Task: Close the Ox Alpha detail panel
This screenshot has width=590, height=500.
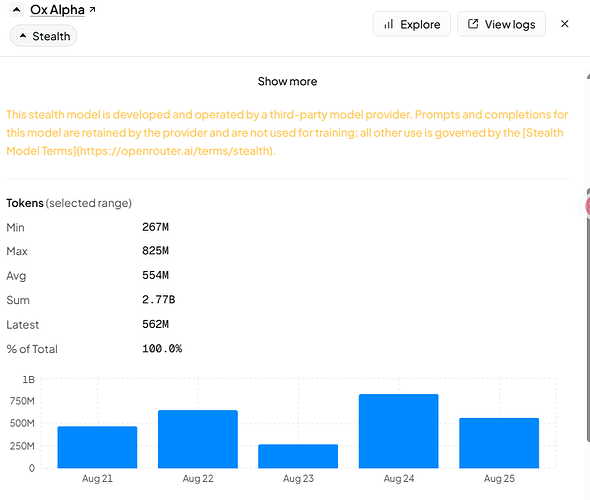Action: click(564, 24)
